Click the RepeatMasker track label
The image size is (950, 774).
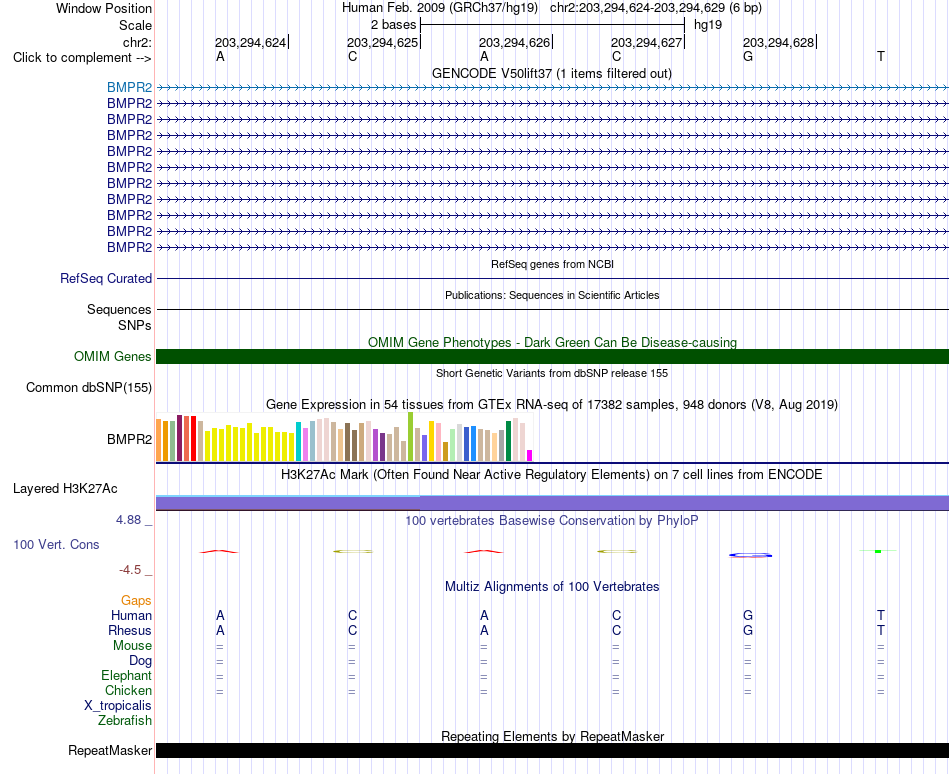[110, 750]
